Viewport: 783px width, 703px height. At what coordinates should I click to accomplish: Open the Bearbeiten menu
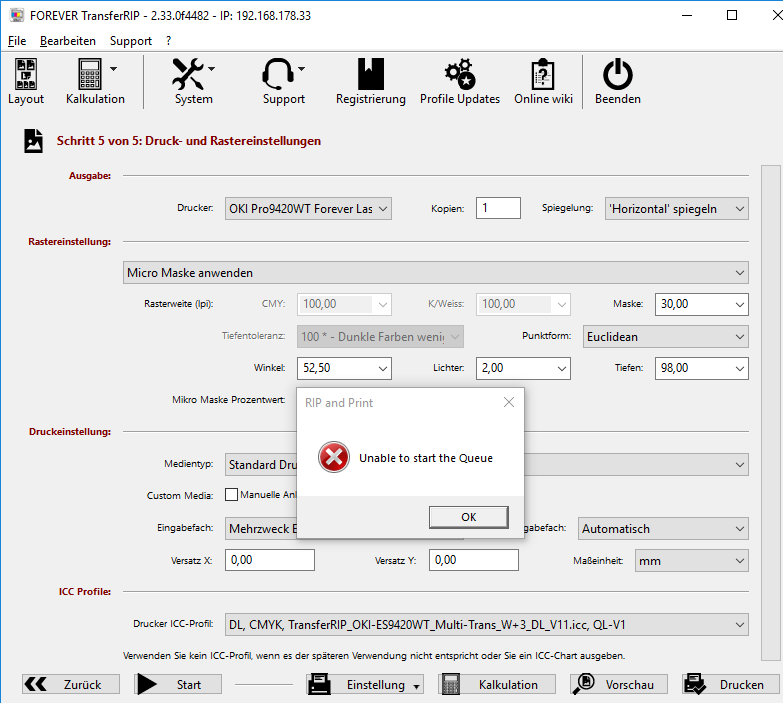point(68,41)
